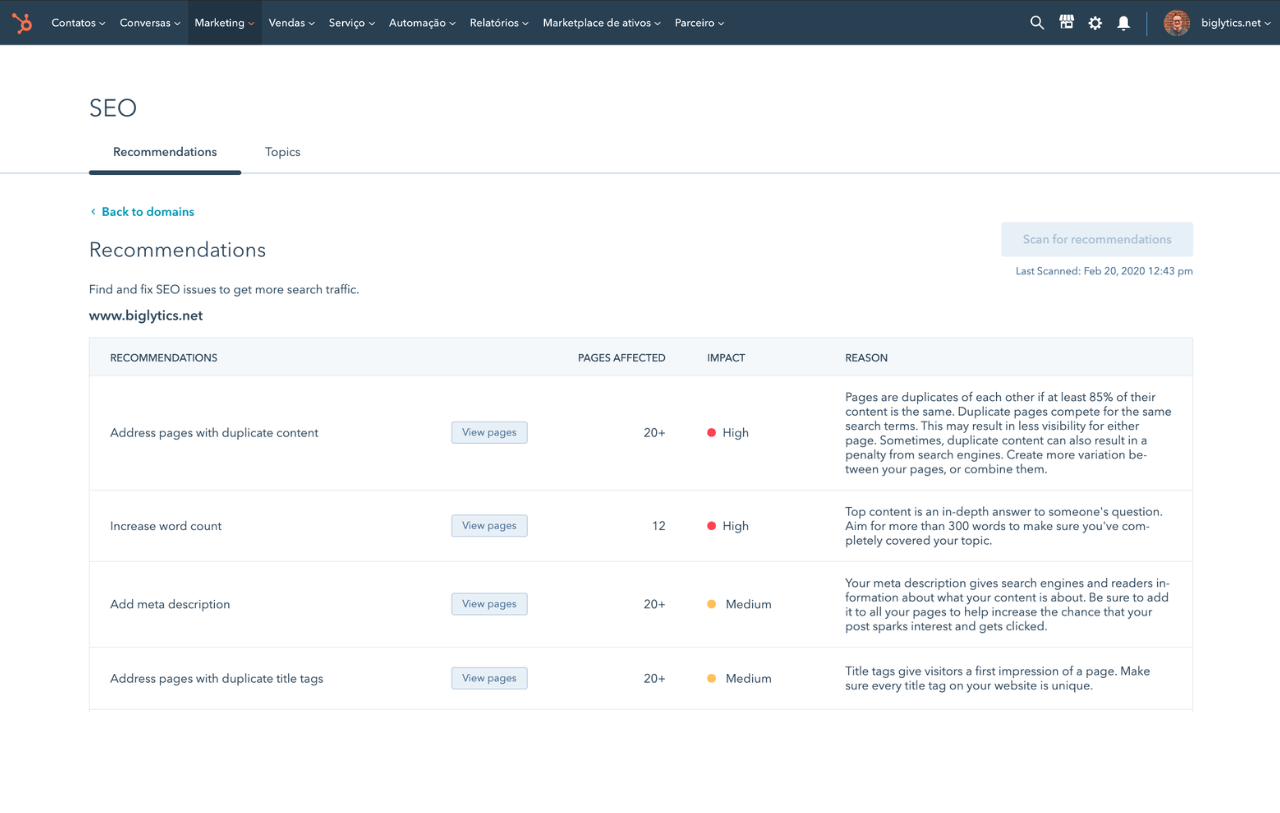1280x813 pixels.
Task: Click Scan for recommendations button
Action: pos(1097,239)
